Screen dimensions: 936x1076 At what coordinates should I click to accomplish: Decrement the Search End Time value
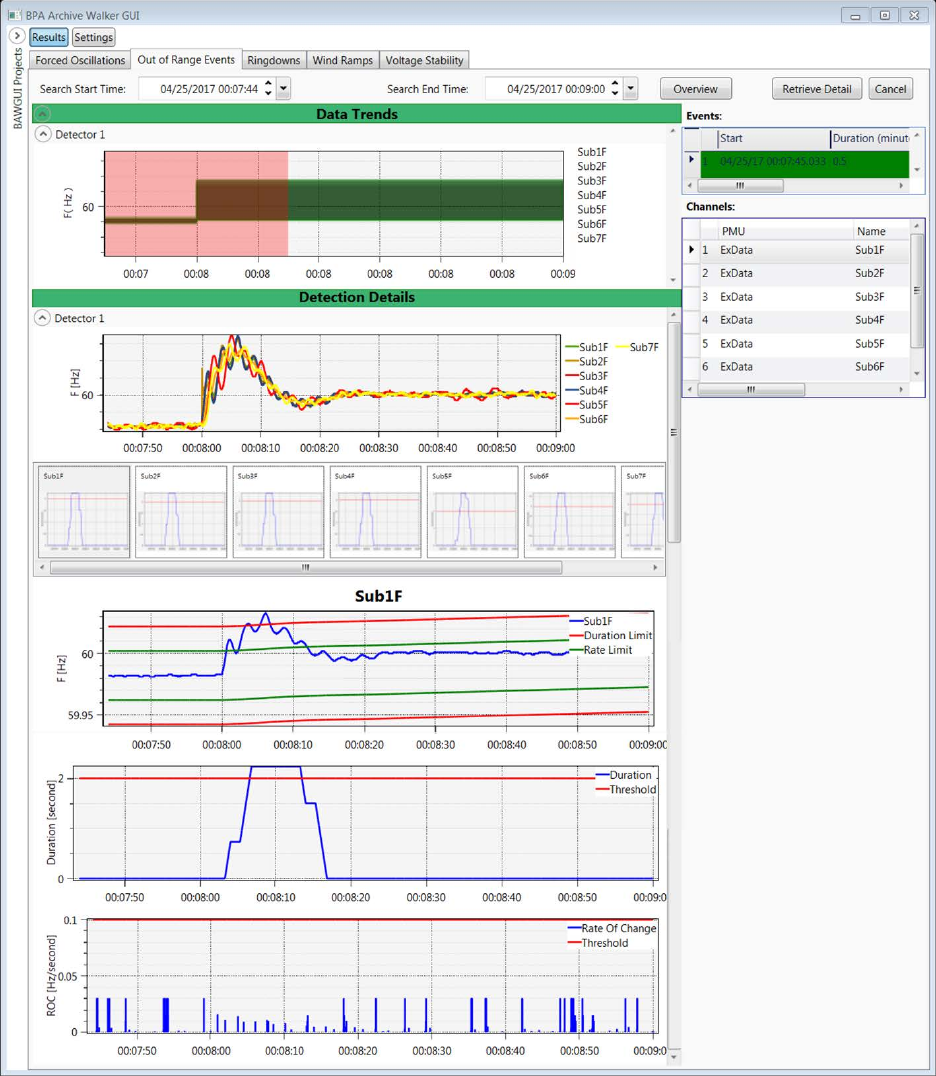pyautogui.click(x=615, y=94)
